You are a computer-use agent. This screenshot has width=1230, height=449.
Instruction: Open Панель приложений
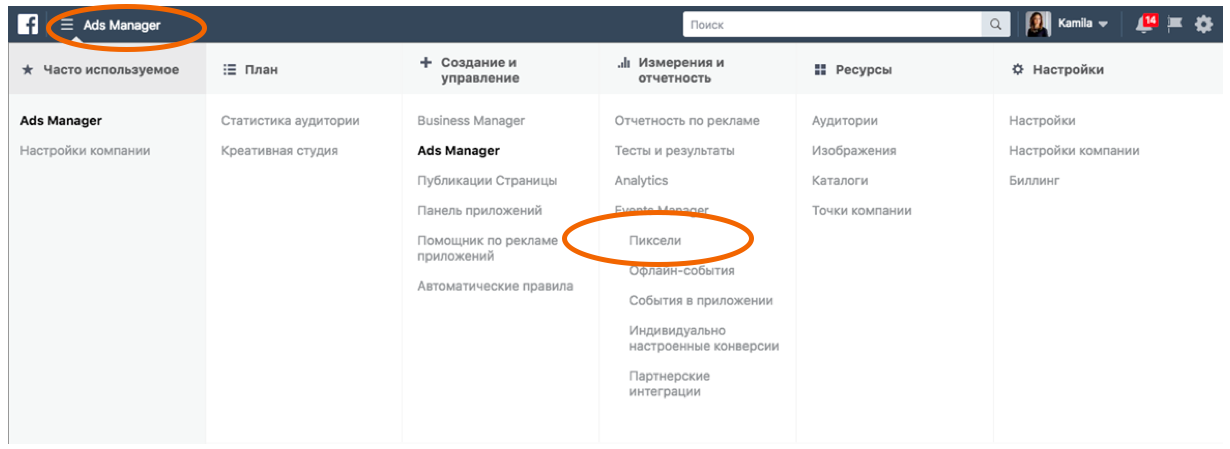click(480, 211)
